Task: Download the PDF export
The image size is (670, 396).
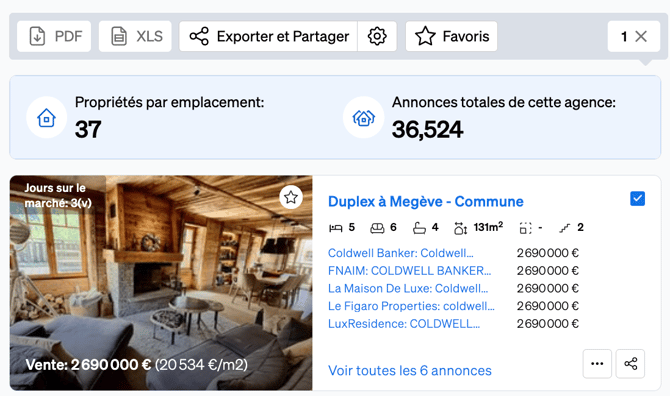Action: (x=54, y=36)
